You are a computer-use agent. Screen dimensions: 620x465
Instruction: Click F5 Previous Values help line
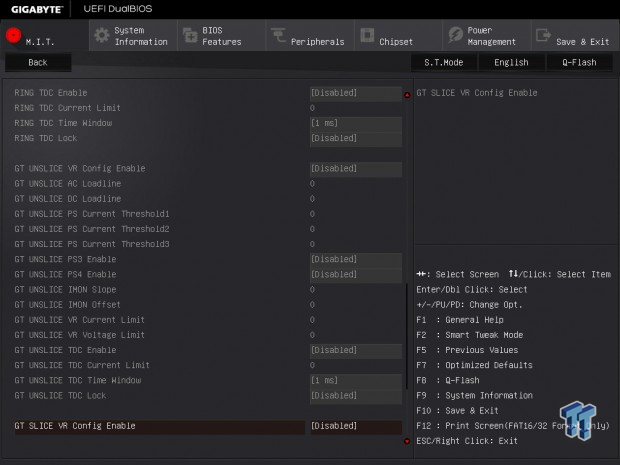click(x=467, y=350)
